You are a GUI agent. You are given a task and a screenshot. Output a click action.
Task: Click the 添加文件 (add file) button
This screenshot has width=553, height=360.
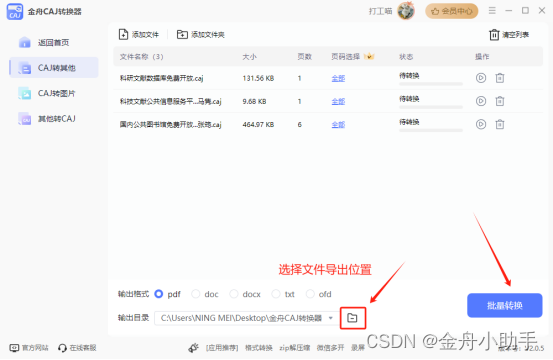[x=139, y=35]
